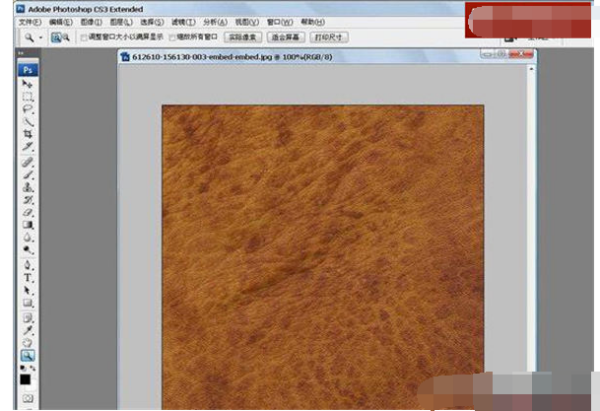
Task: Select the Lasso tool
Action: (28, 109)
